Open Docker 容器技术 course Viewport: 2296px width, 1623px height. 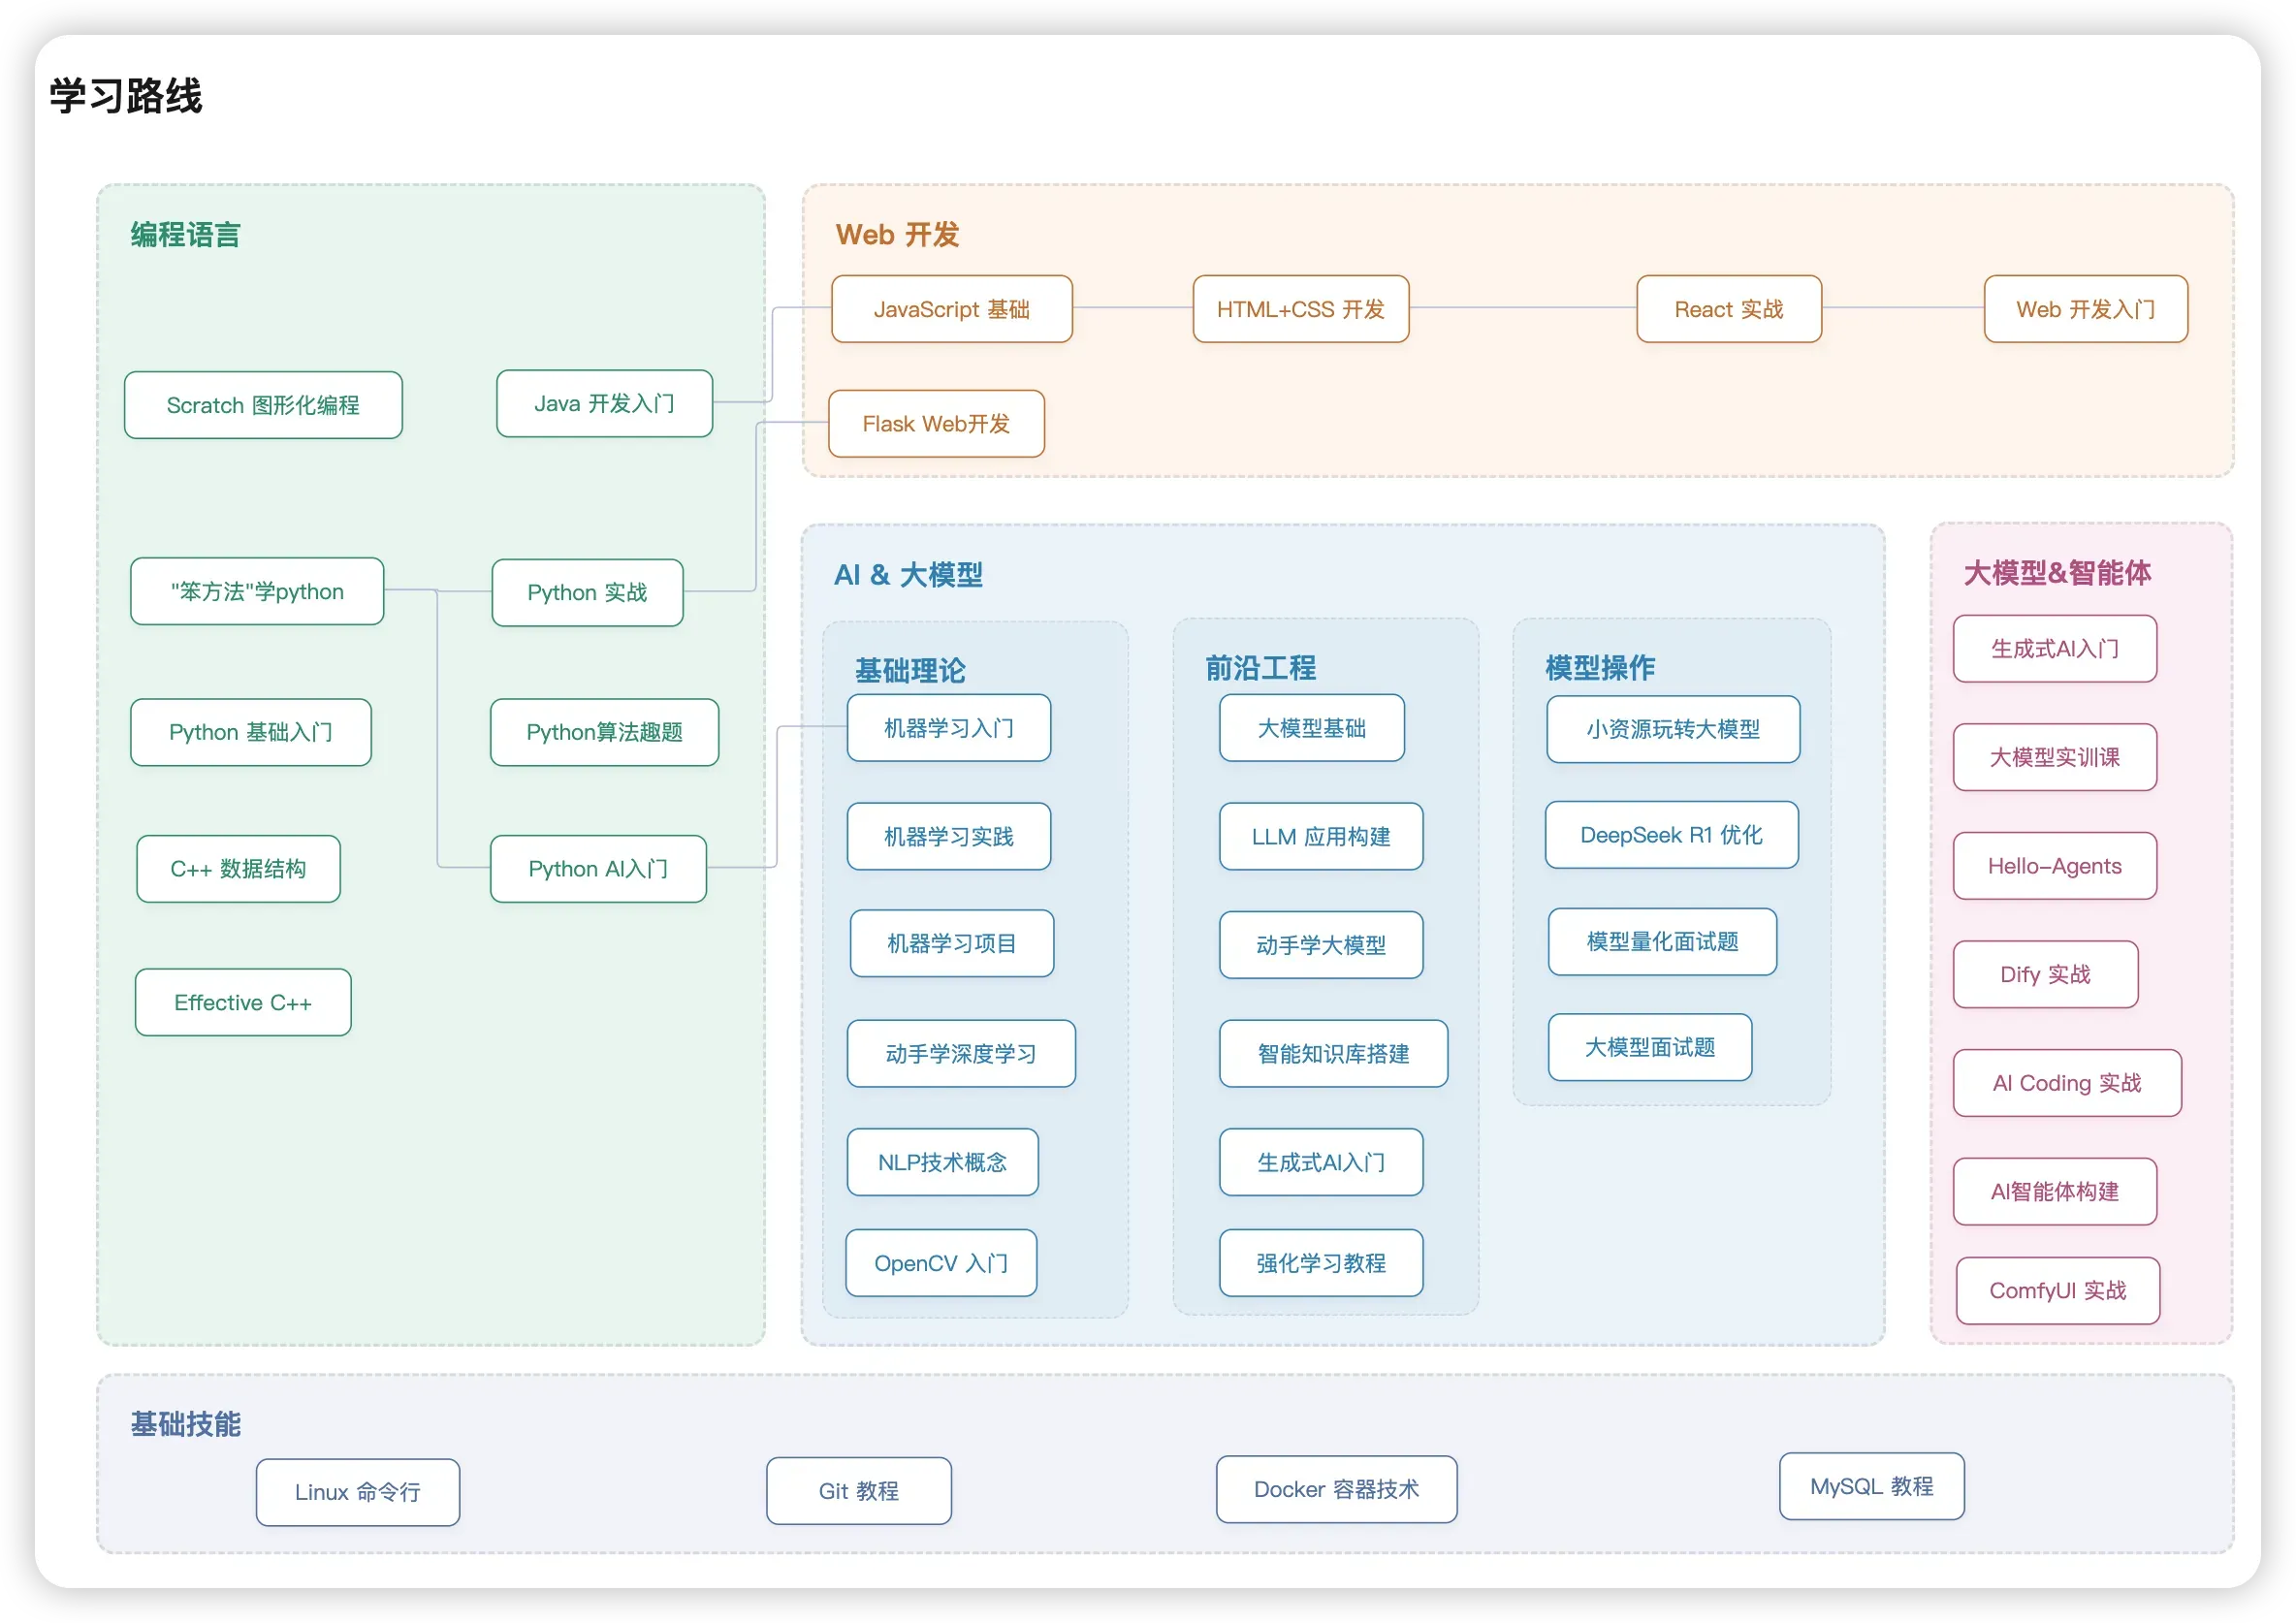point(1336,1489)
